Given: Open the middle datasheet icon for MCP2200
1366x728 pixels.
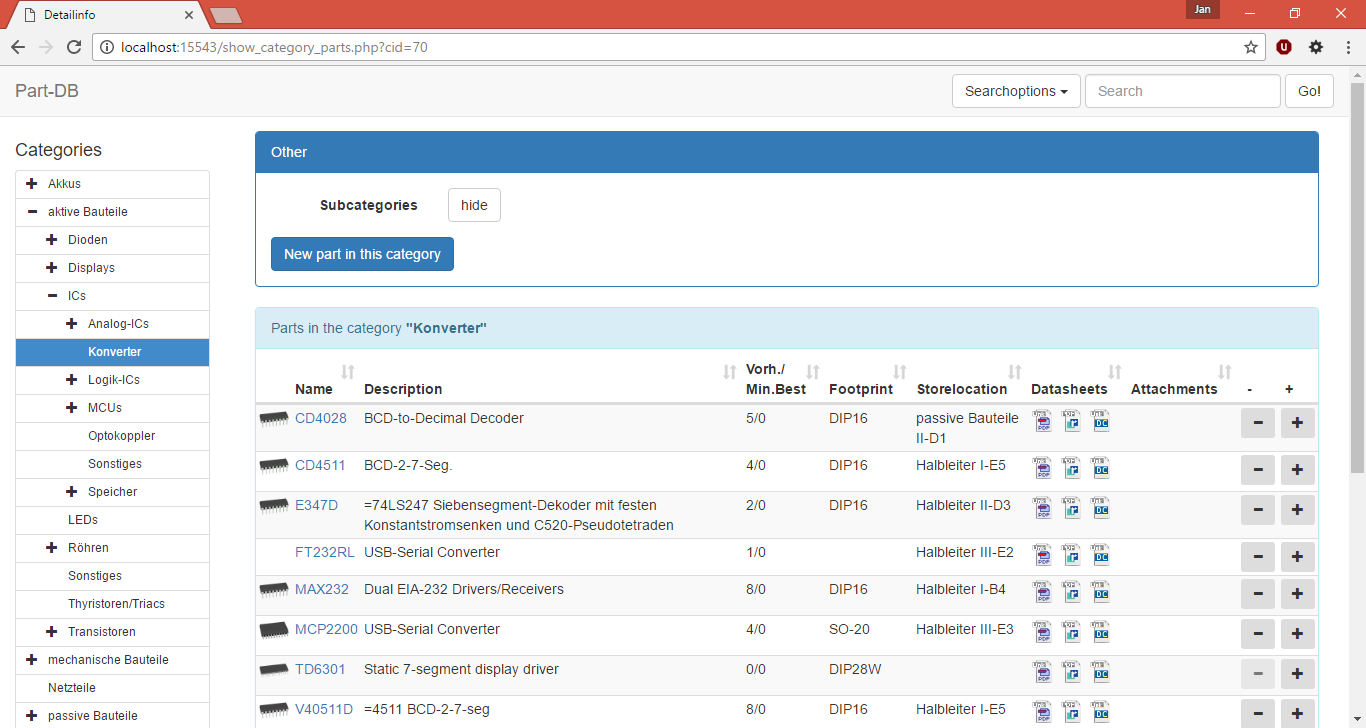Looking at the screenshot, I should (x=1072, y=631).
